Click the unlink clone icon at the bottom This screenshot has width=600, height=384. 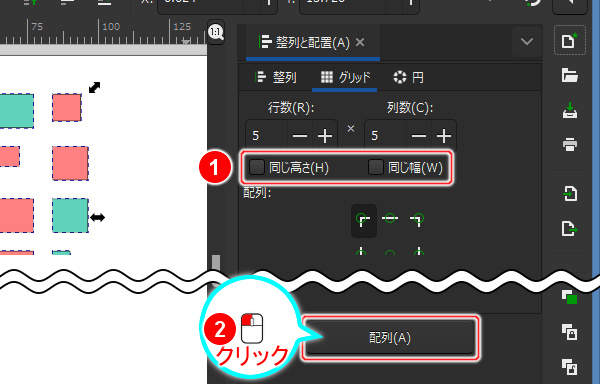pyautogui.click(x=569, y=366)
